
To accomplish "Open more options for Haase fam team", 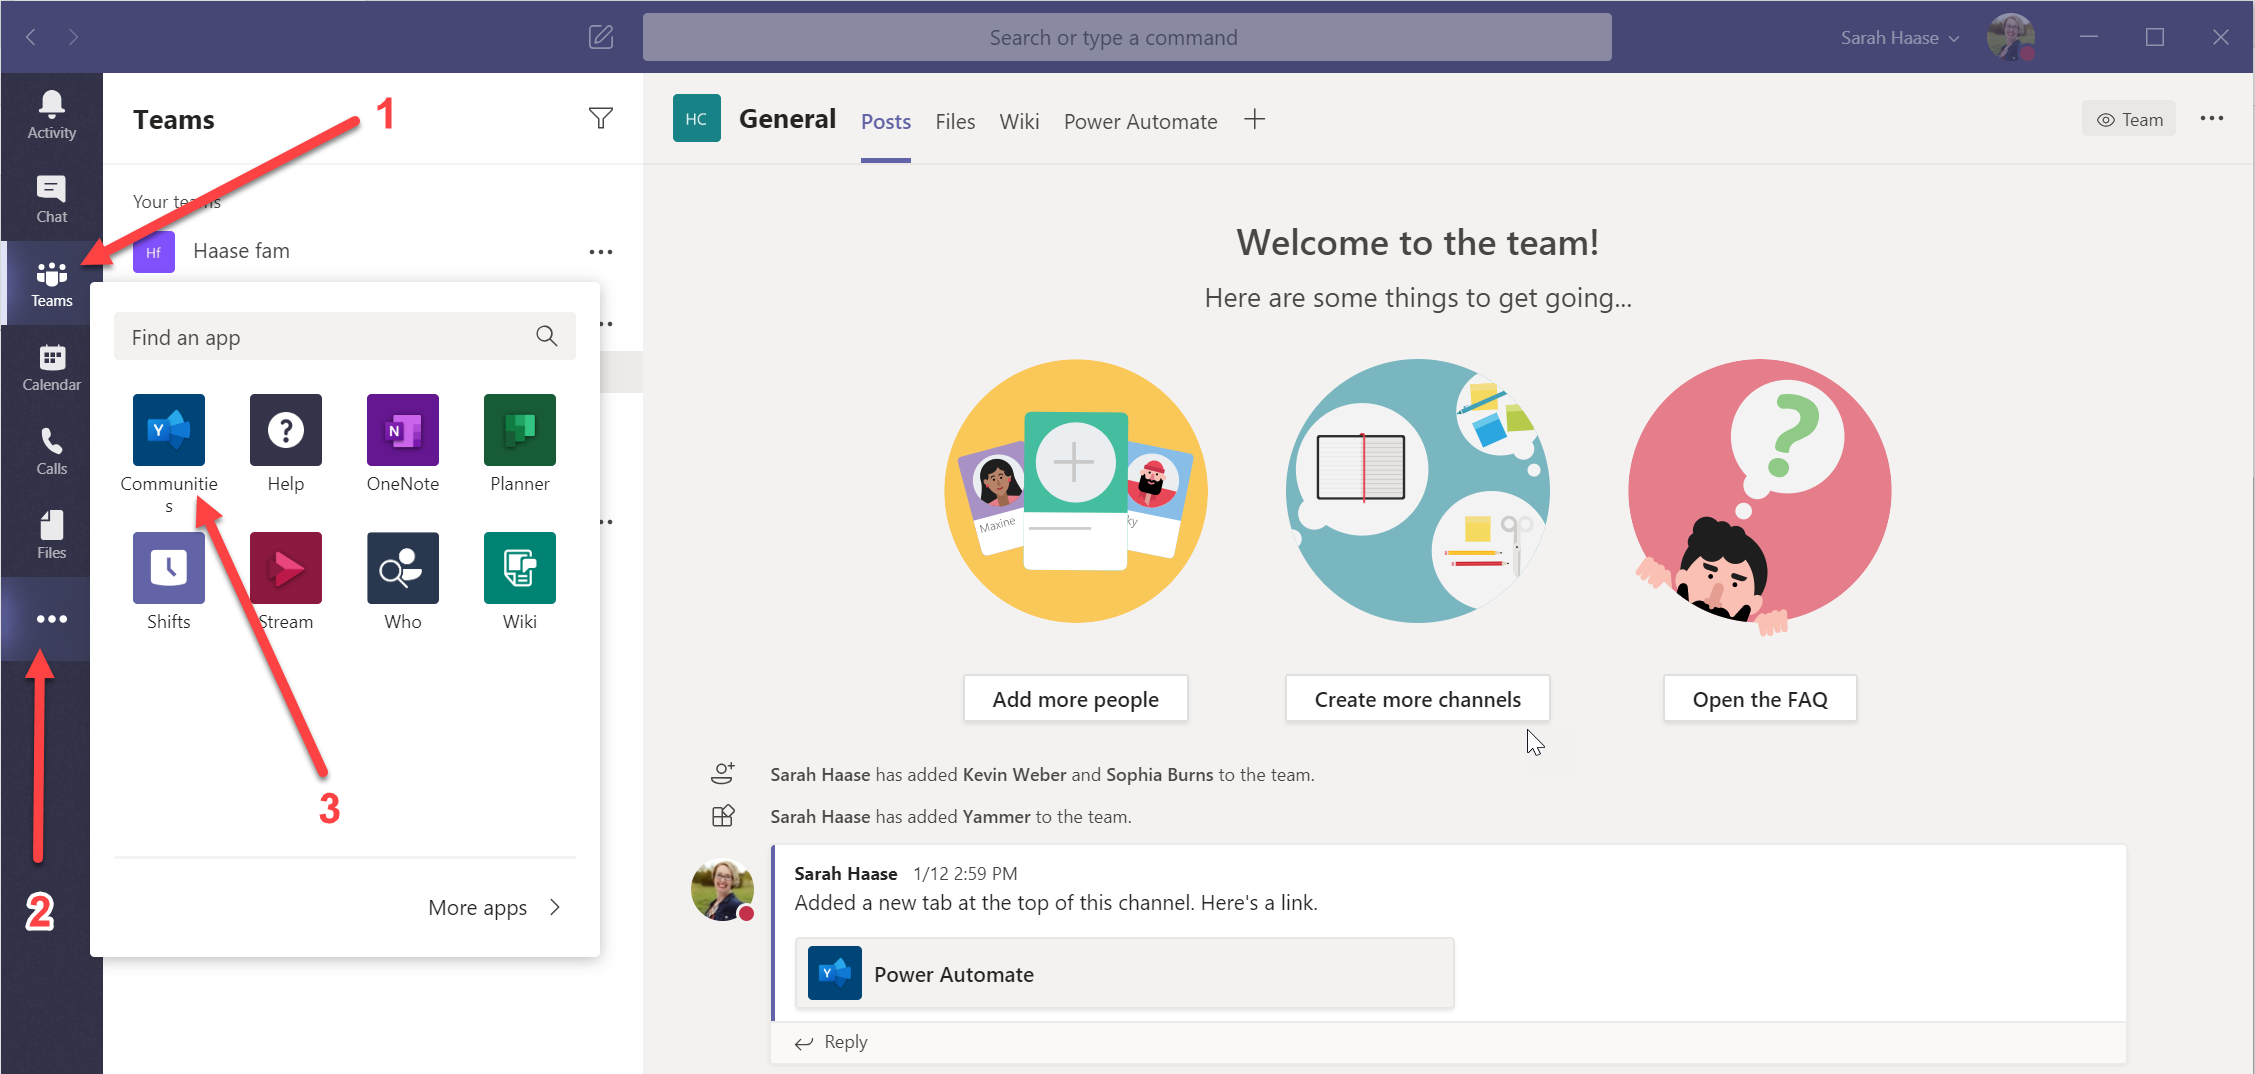I will point(601,251).
